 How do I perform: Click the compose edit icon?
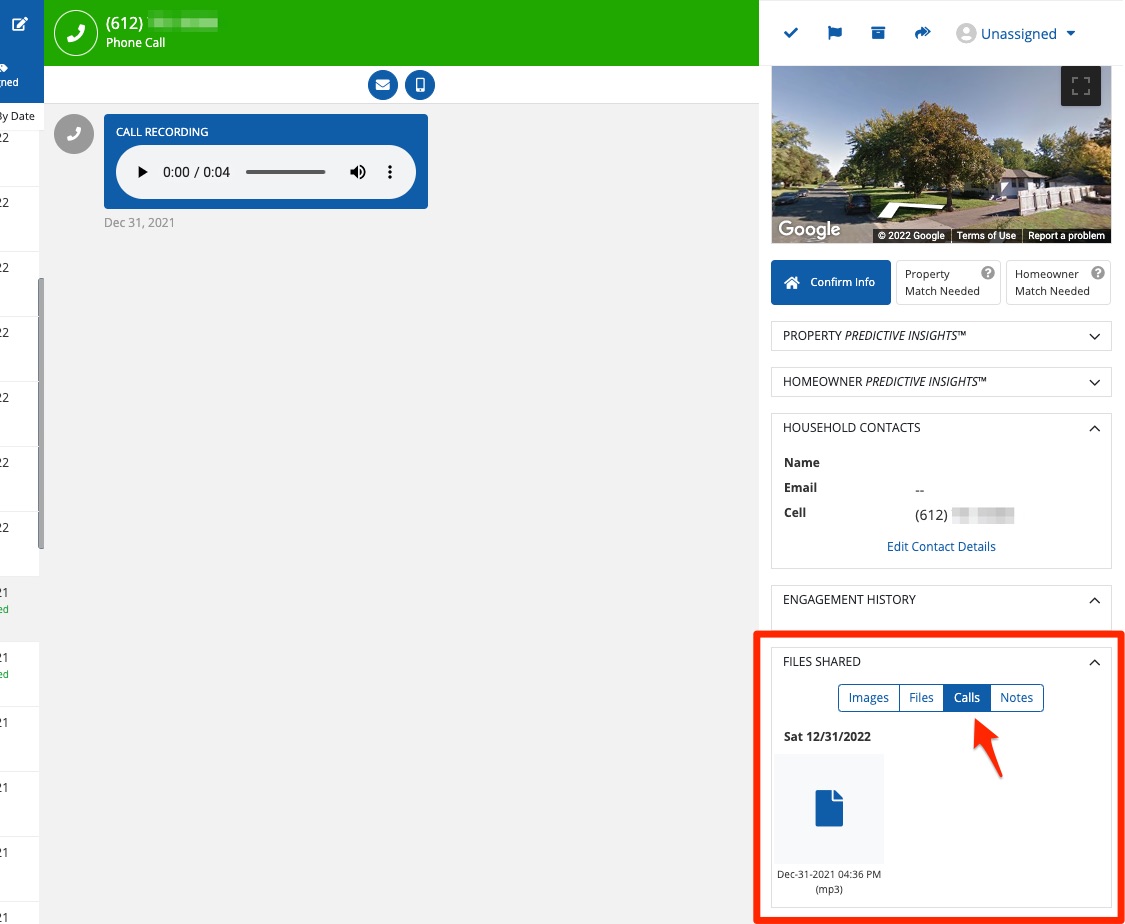coord(20,24)
